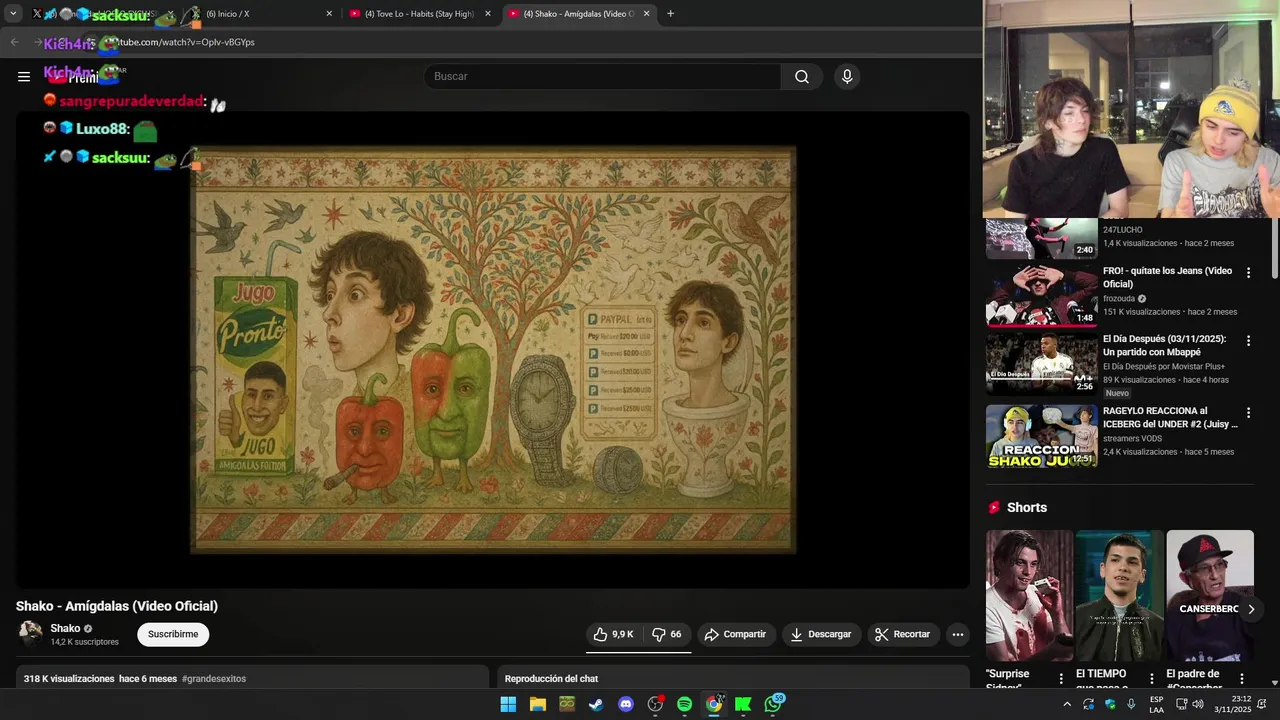Switch ESP LAA keyboard language indicator
Screen dimensions: 1280x720
pos(1156,704)
